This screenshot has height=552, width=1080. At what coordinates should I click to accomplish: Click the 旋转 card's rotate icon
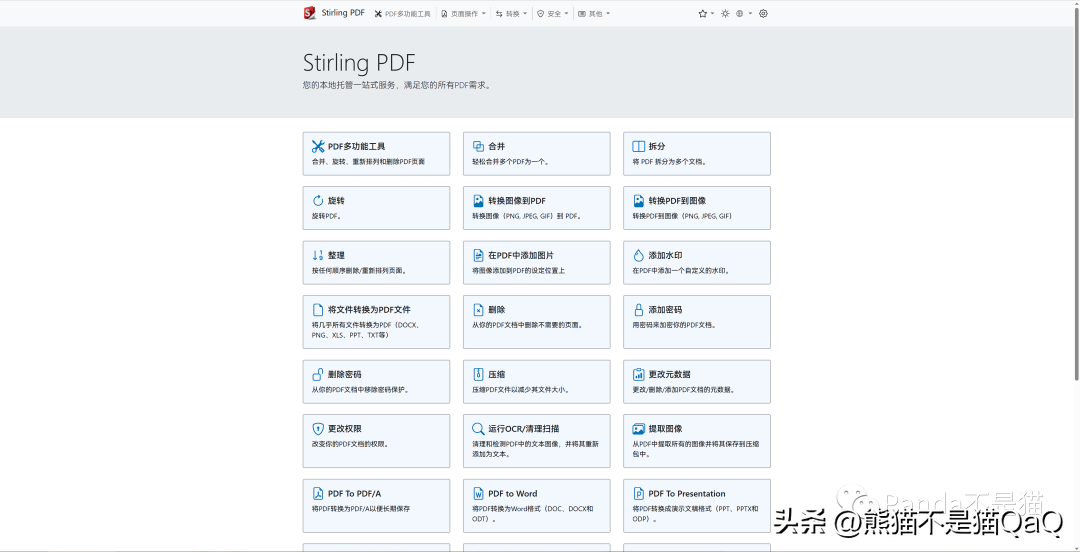pos(318,201)
